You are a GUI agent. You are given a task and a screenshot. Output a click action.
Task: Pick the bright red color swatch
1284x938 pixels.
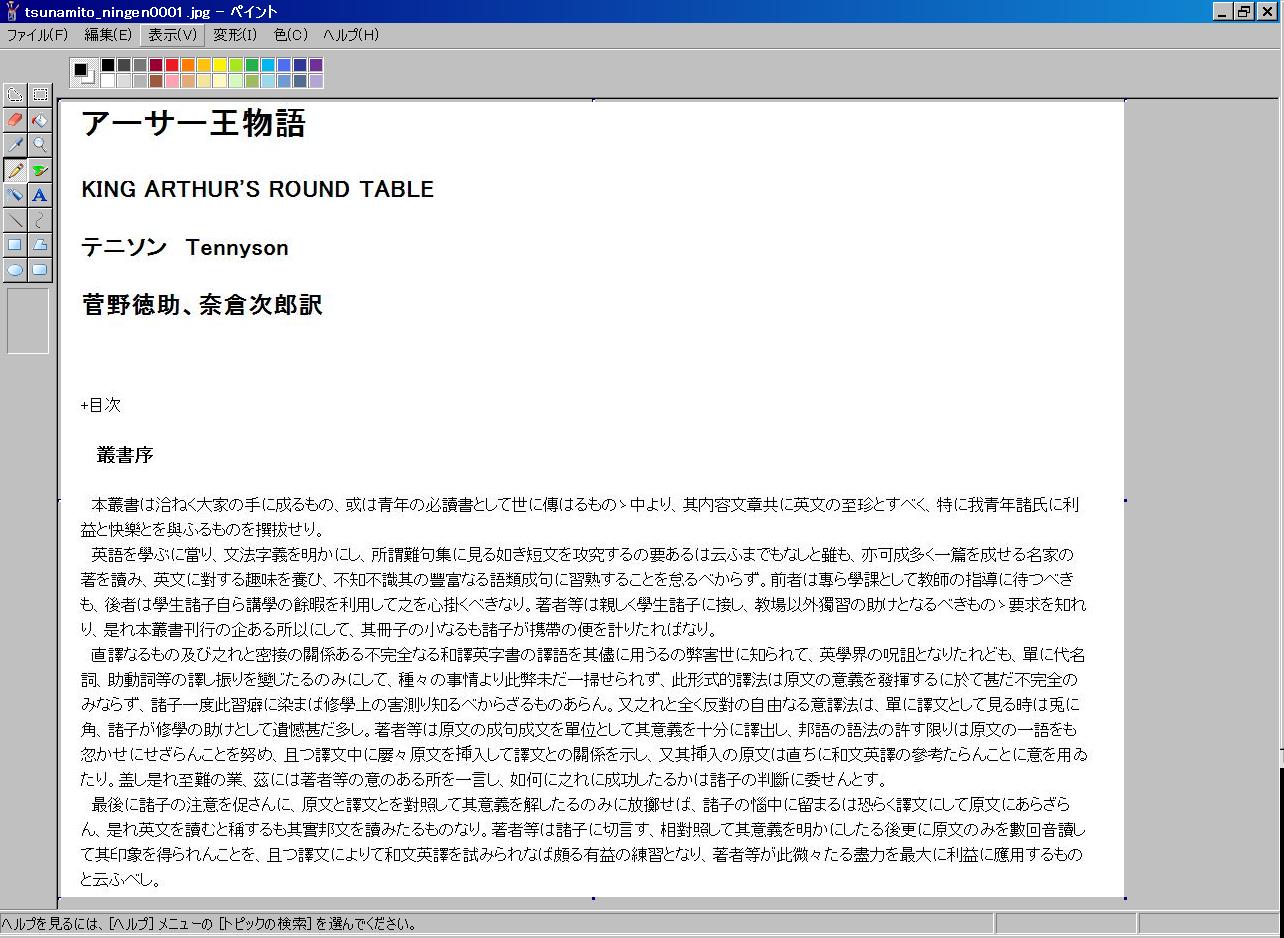pyautogui.click(x=172, y=65)
